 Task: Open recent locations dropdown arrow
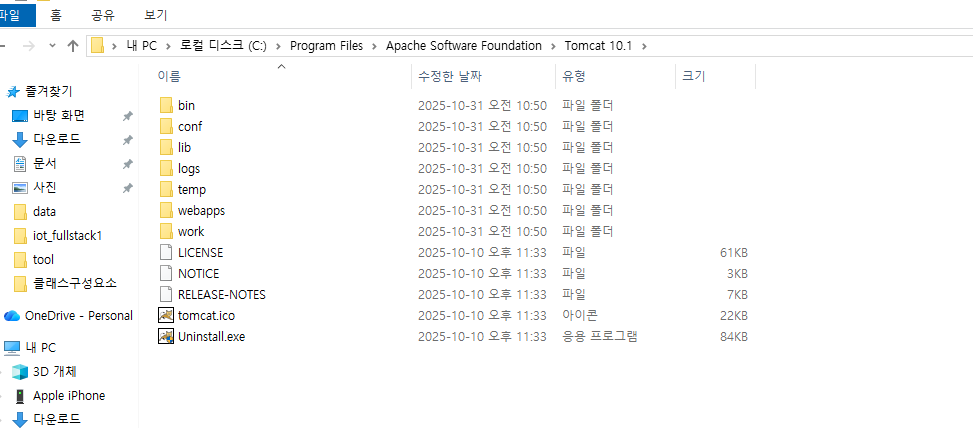pos(52,46)
